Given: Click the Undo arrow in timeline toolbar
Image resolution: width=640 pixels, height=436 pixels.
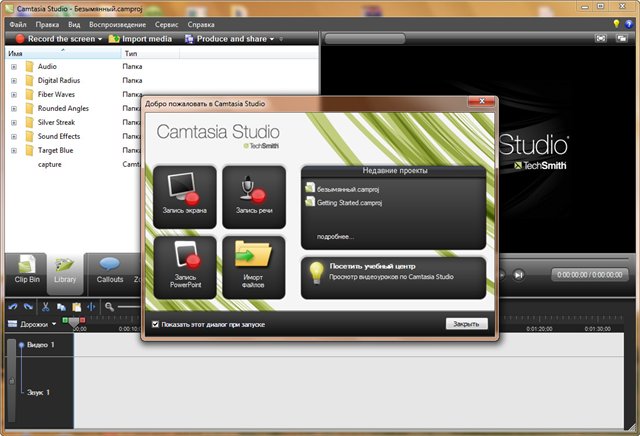Looking at the screenshot, I should (x=13, y=307).
